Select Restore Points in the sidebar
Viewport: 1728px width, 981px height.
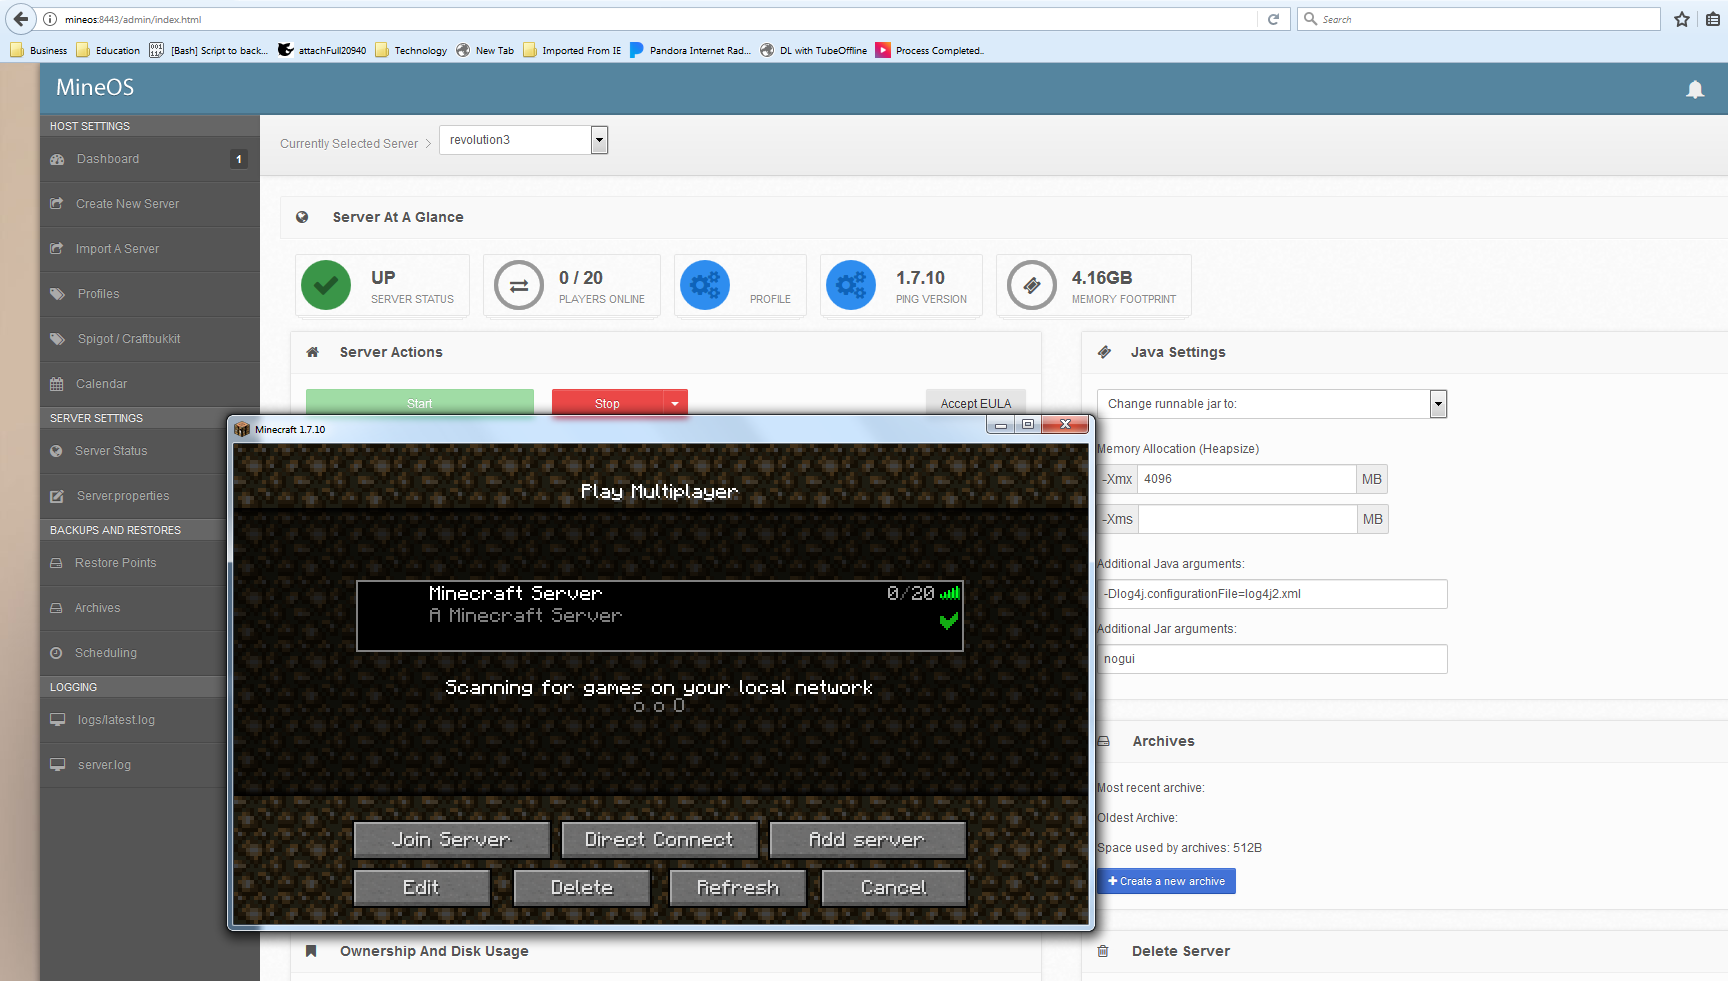115,563
